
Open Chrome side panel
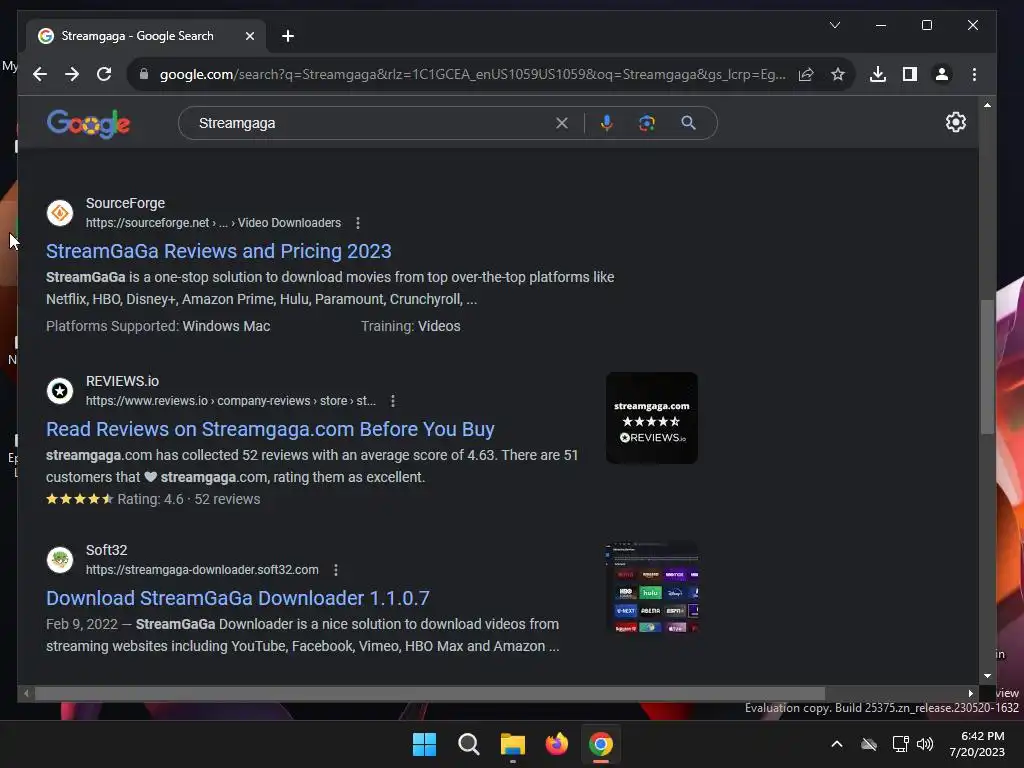click(x=910, y=74)
